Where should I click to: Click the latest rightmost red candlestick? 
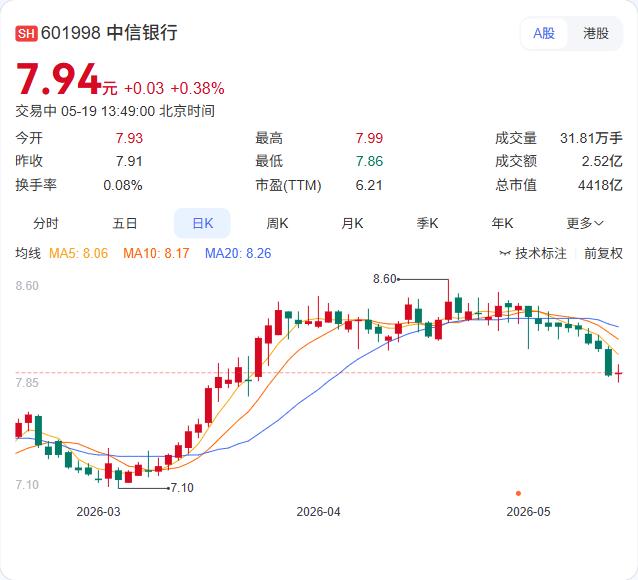[x=619, y=373]
